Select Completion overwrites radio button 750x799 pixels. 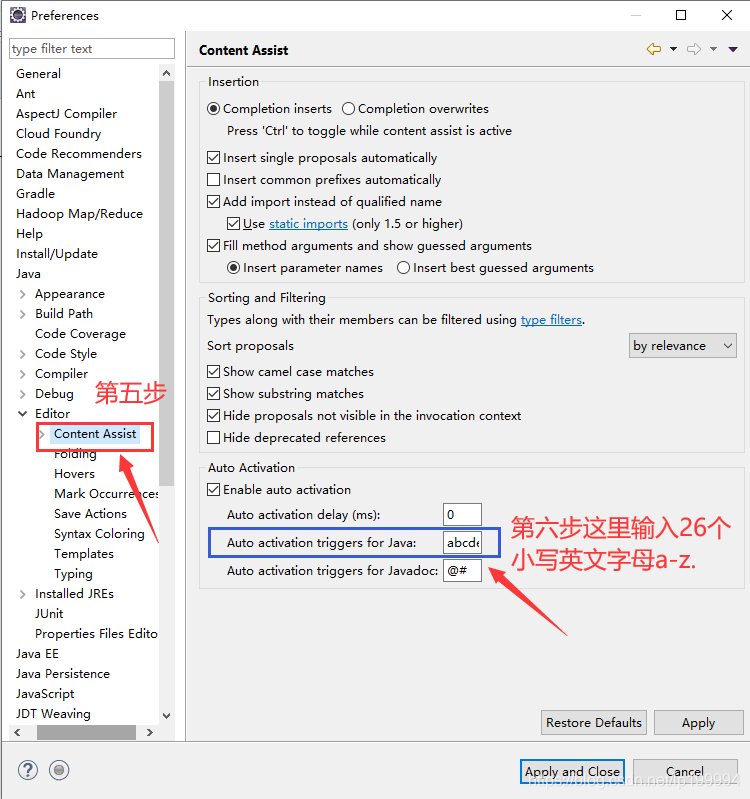point(349,109)
